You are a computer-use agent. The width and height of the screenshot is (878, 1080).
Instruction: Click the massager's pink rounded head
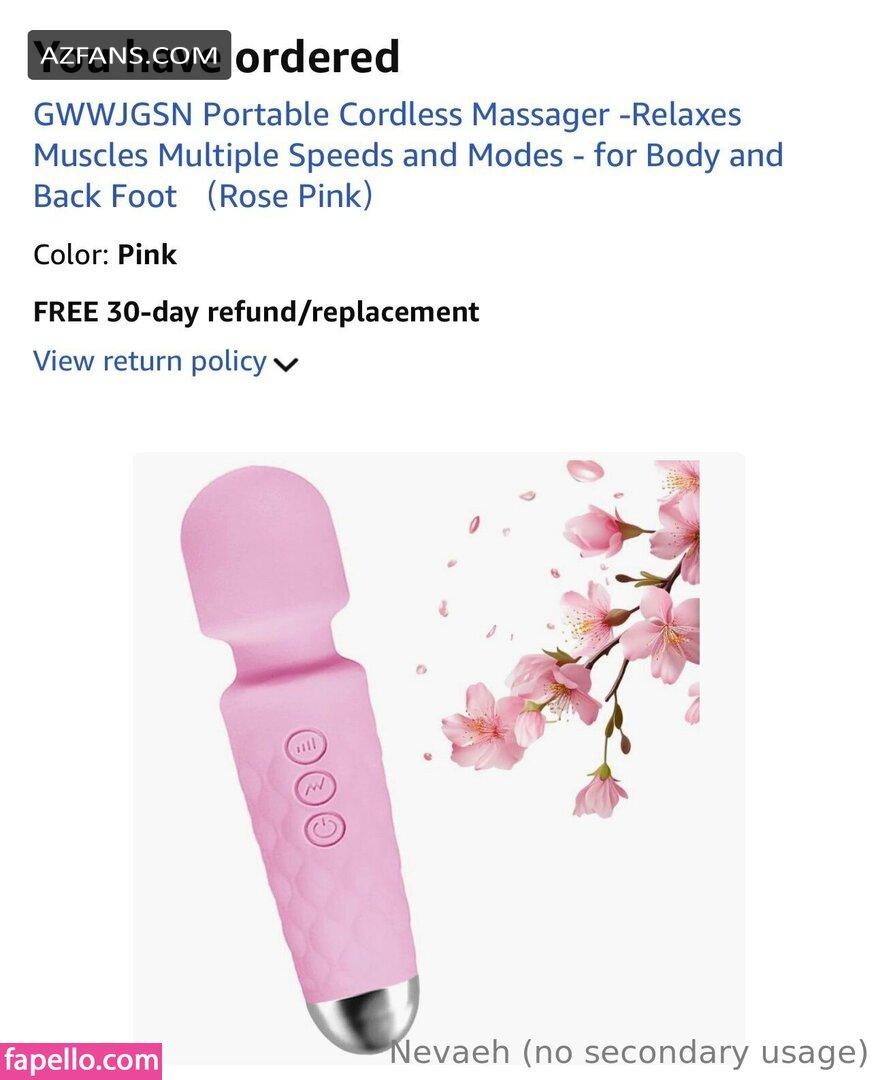(264, 551)
